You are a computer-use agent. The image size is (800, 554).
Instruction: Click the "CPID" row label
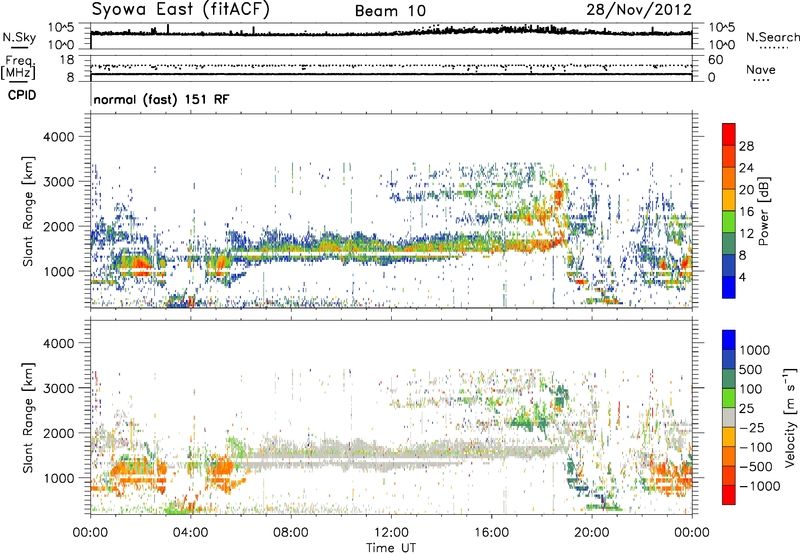pos(22,95)
